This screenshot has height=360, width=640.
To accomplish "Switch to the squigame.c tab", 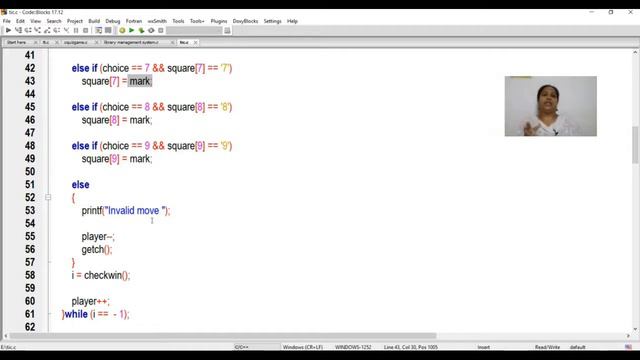I will click(x=76, y=42).
